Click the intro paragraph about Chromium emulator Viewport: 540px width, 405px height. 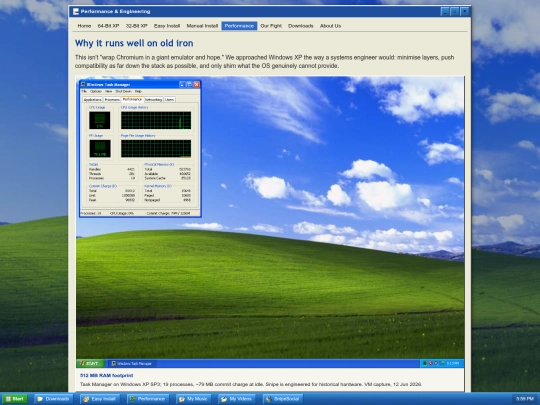(264, 62)
